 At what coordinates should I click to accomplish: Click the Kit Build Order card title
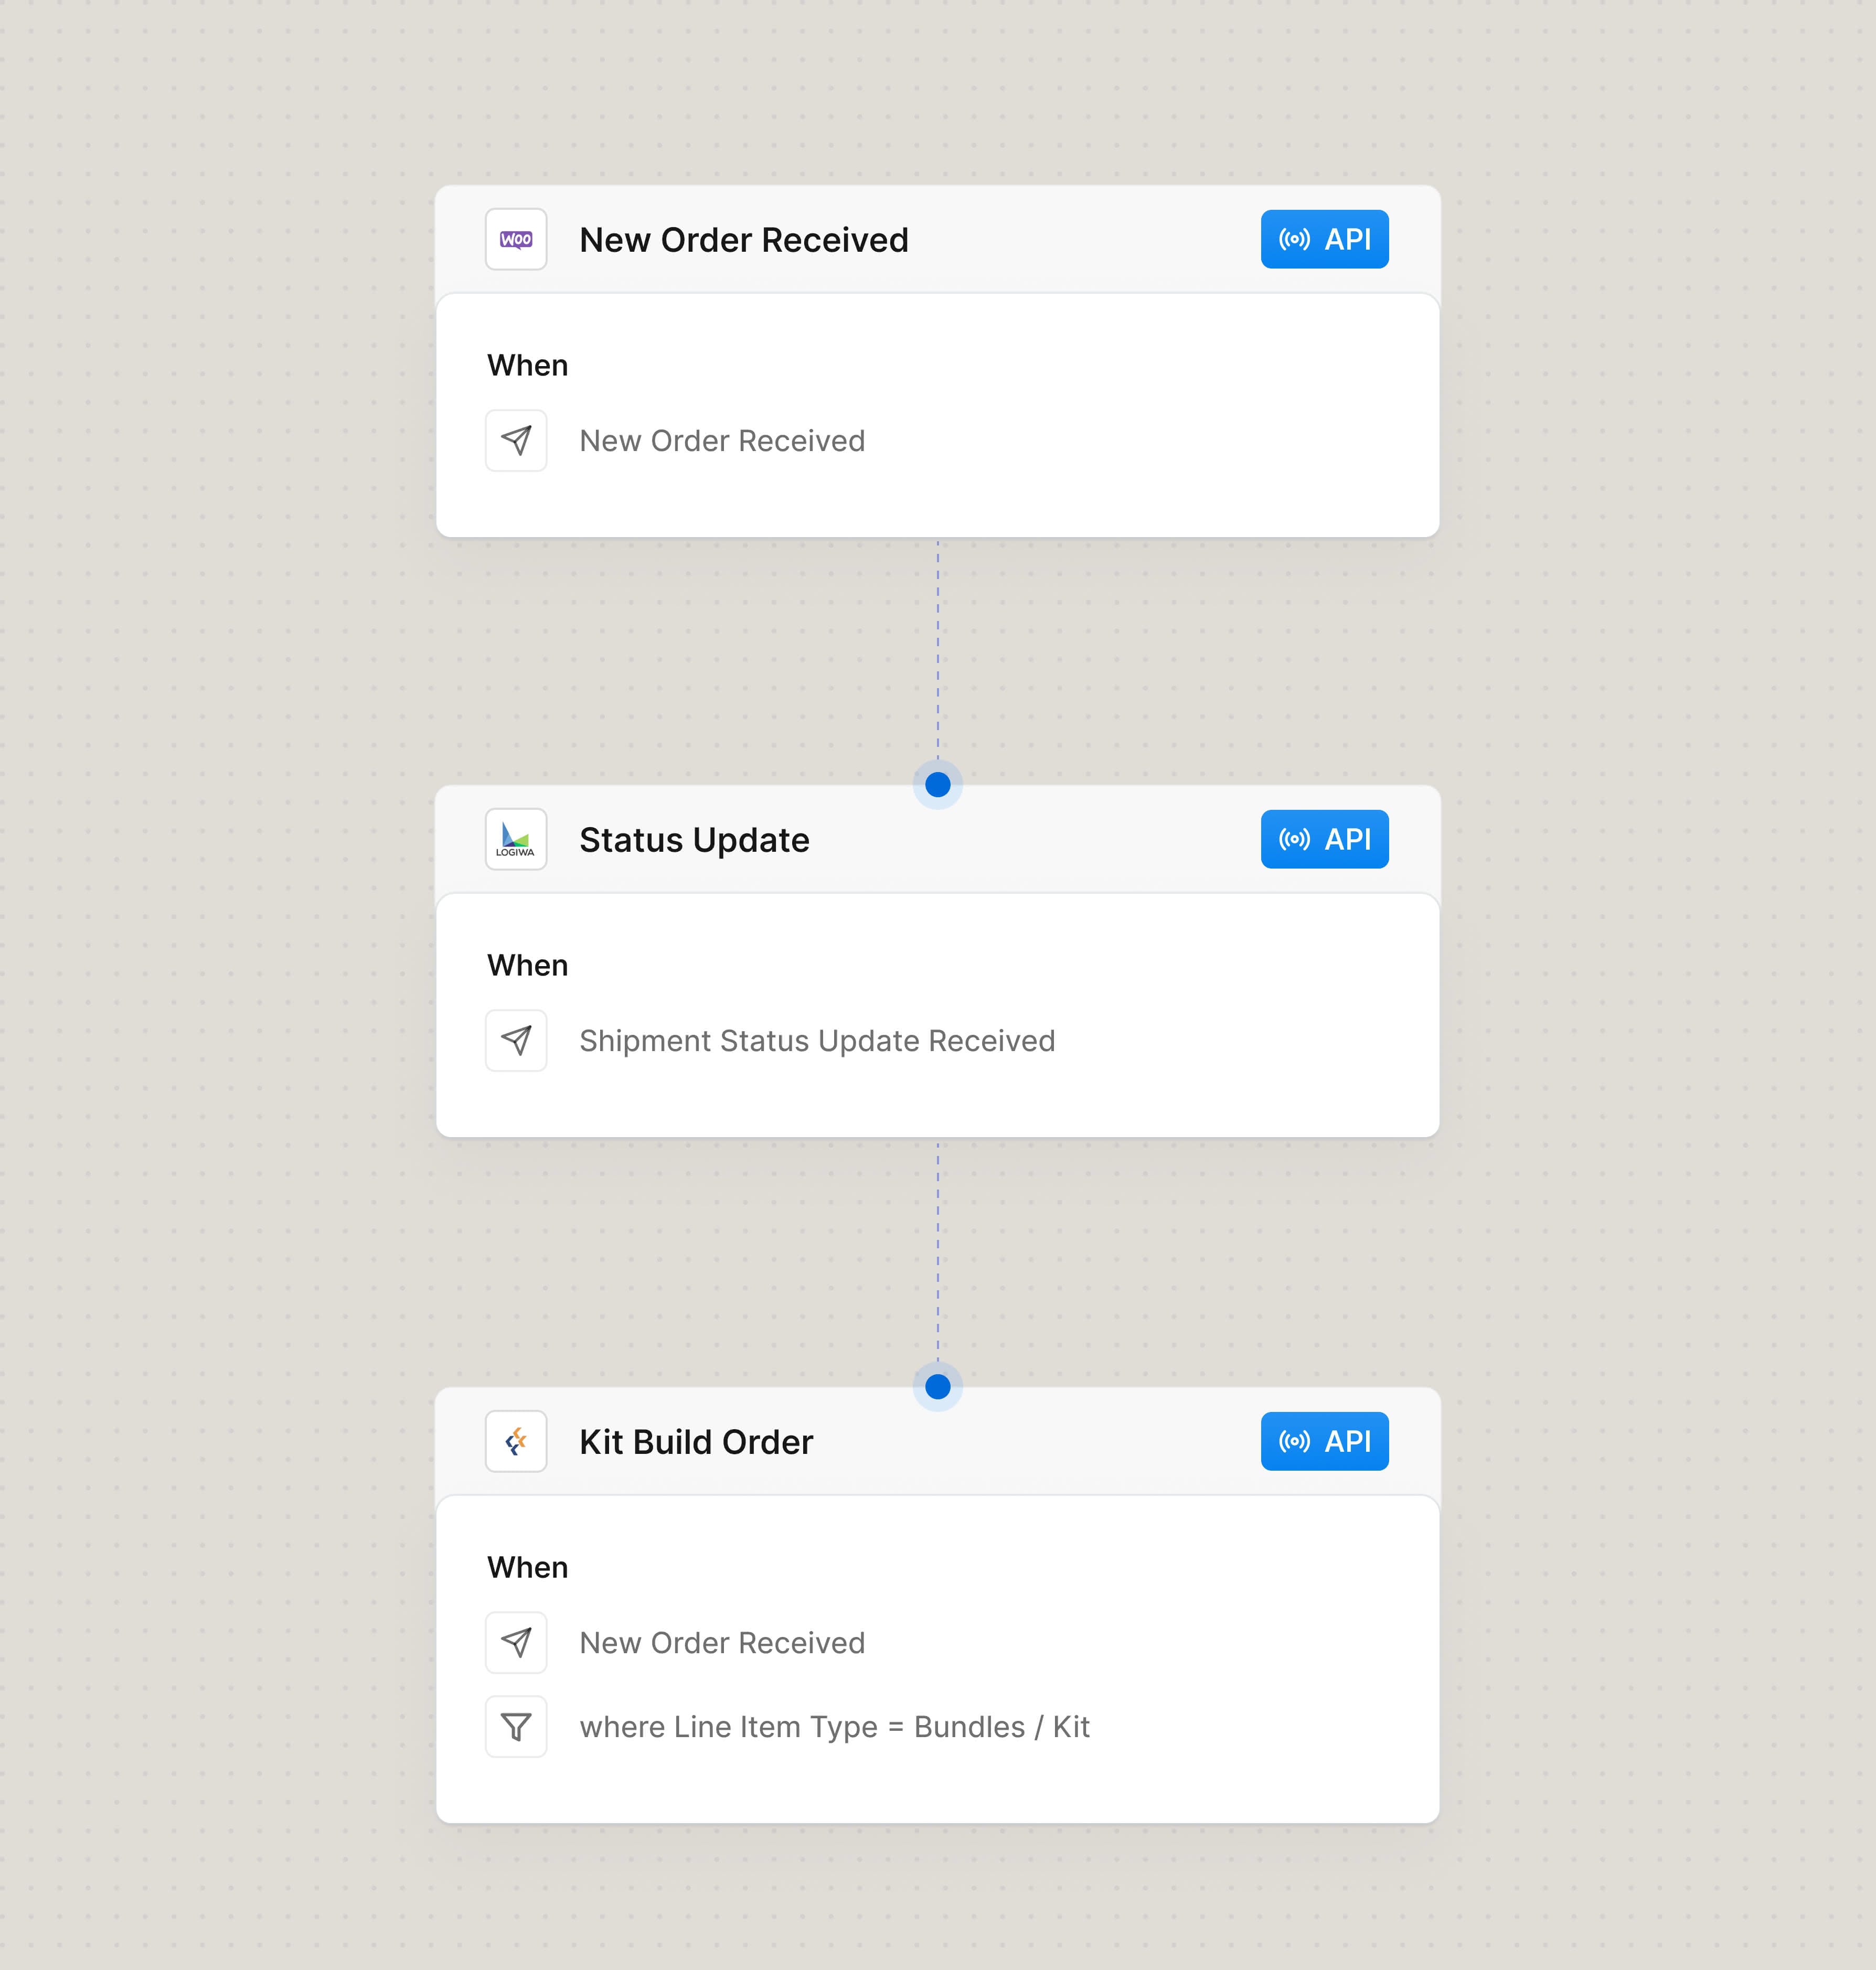[696, 1442]
